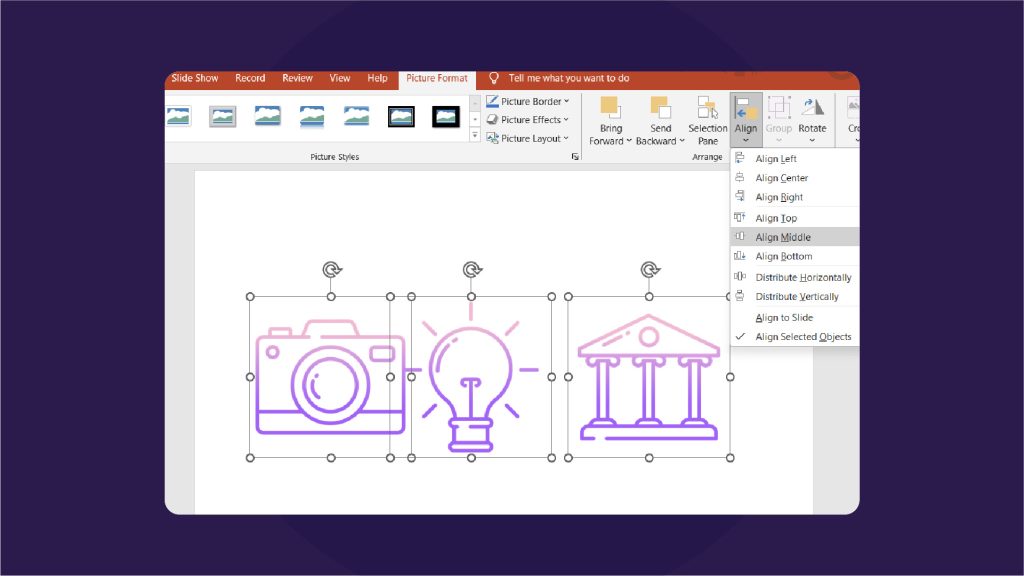Open the Send Backward dropdown arrow
This screenshot has height=576, width=1024.
683,141
